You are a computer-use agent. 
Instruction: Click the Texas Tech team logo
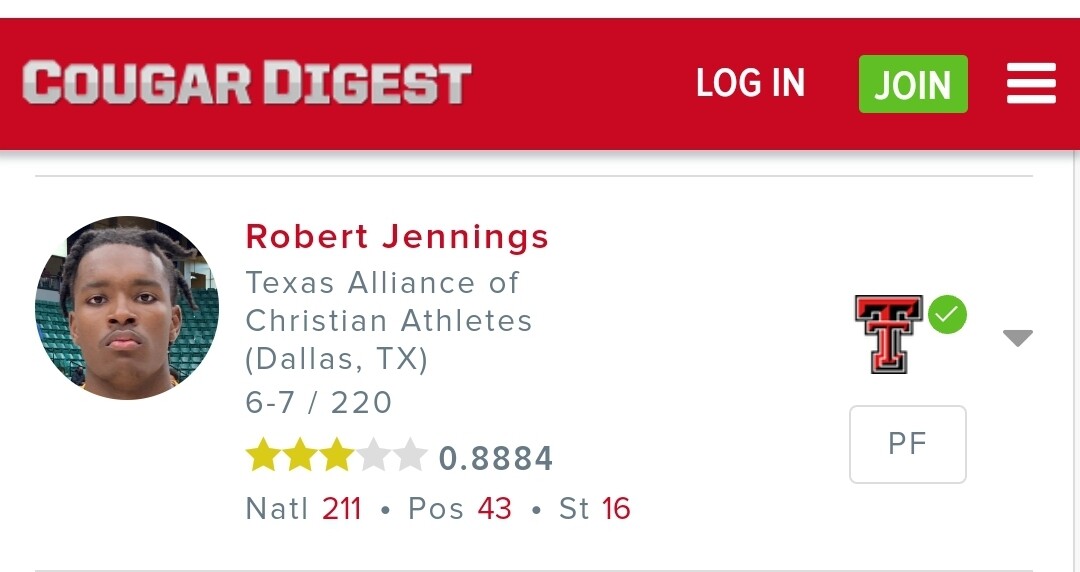click(x=889, y=334)
